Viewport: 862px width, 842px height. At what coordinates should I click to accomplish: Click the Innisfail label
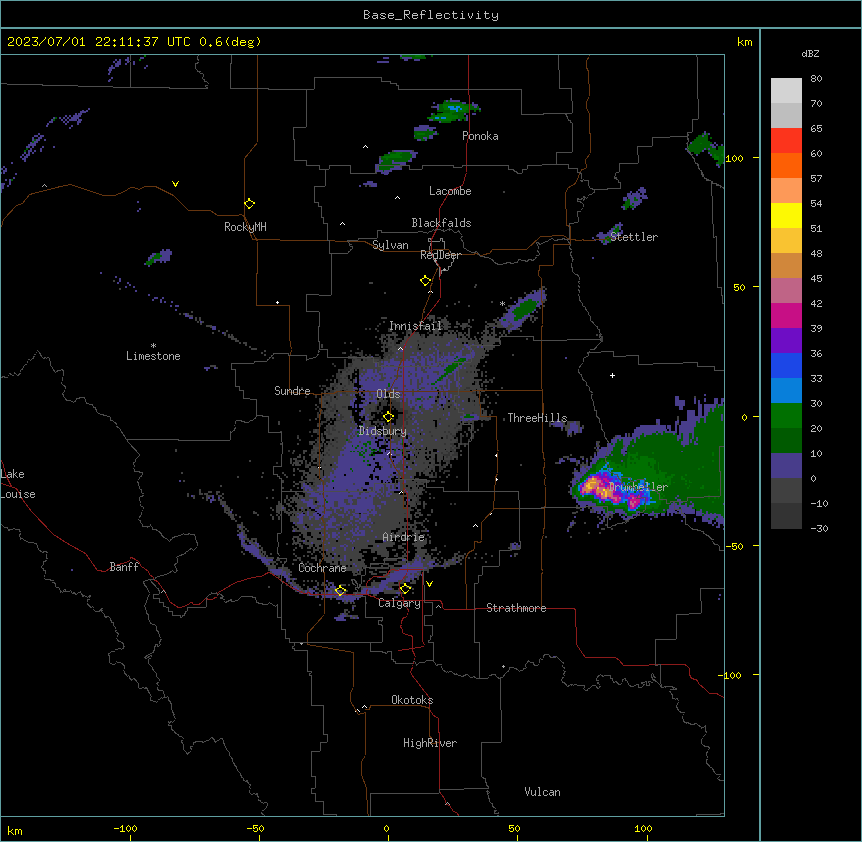415,326
